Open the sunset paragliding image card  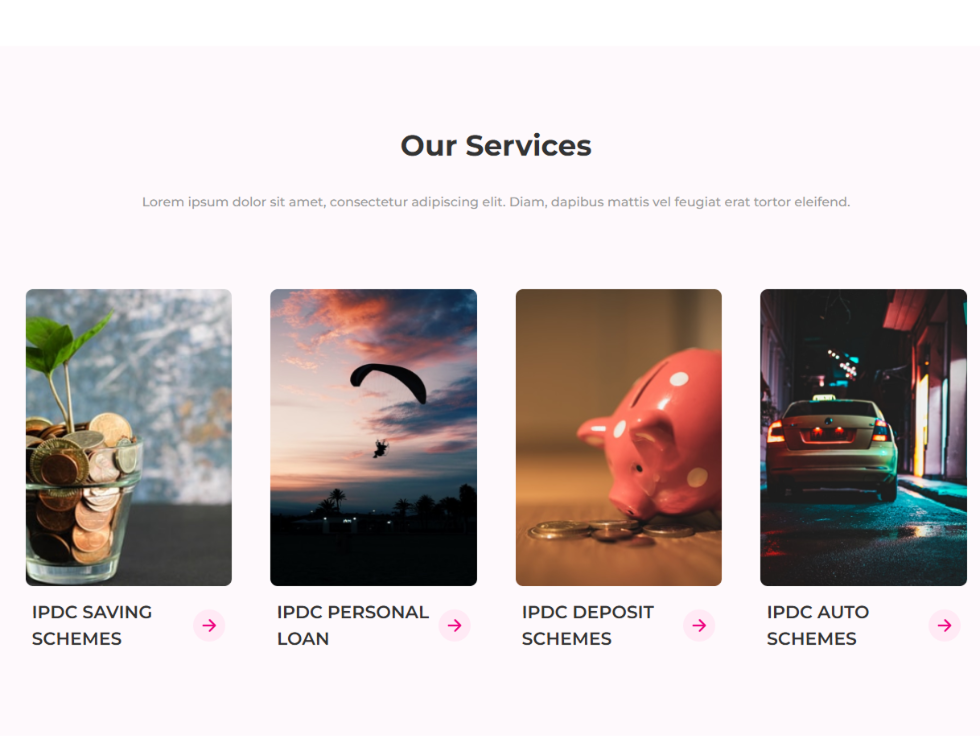(373, 437)
